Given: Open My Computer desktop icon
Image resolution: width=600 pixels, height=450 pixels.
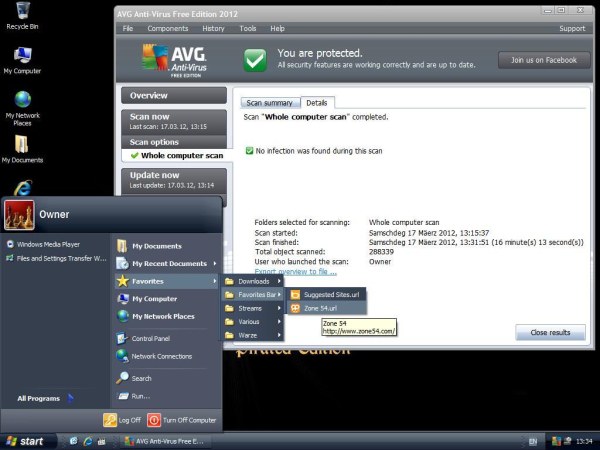Looking at the screenshot, I should 22,60.
